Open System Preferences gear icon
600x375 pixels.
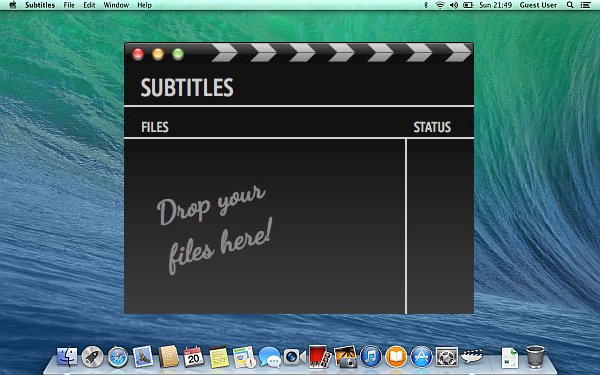coord(447,357)
